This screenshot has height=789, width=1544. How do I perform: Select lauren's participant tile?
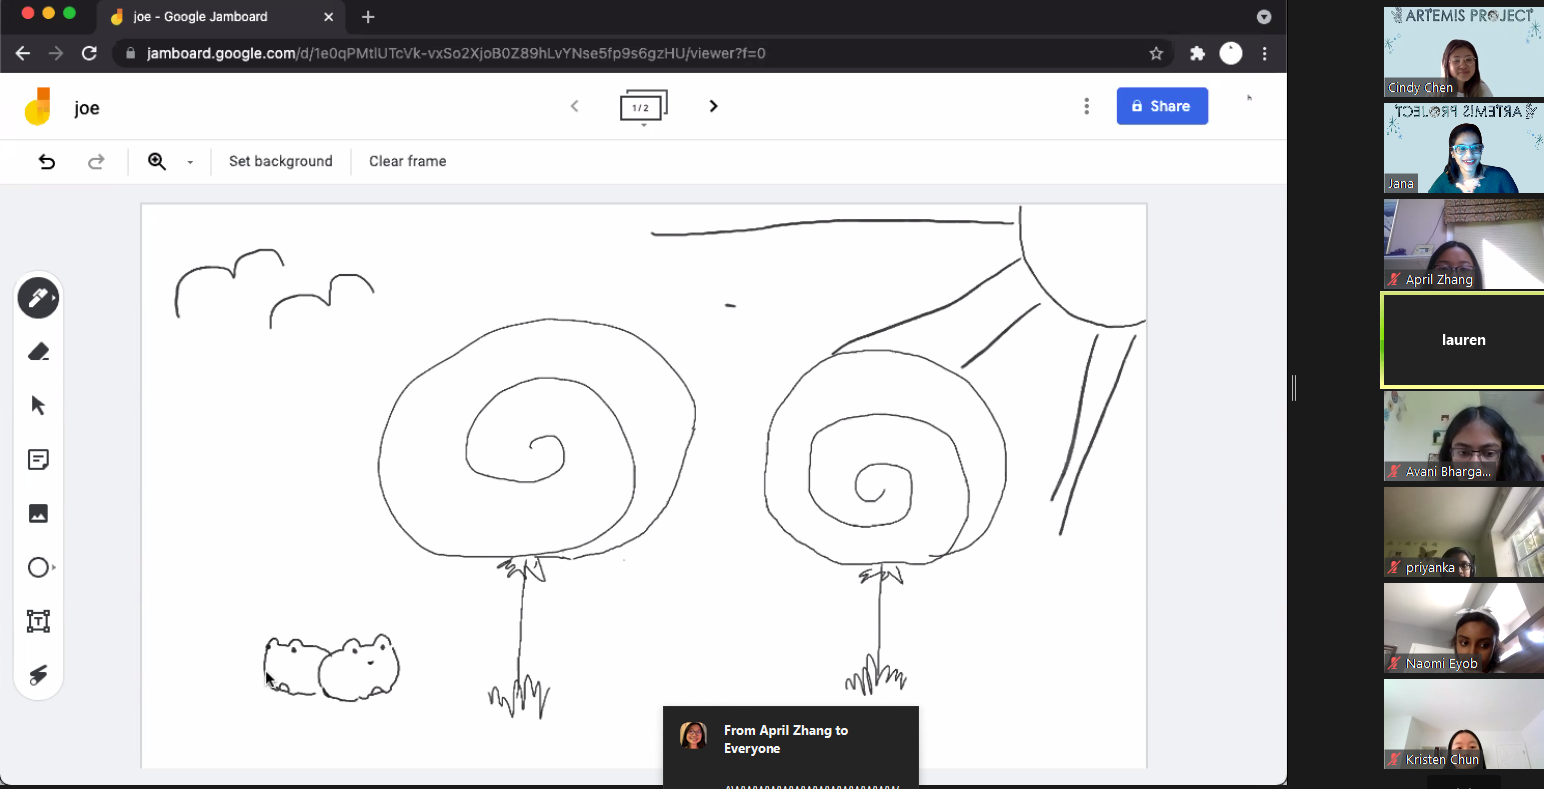1464,339
